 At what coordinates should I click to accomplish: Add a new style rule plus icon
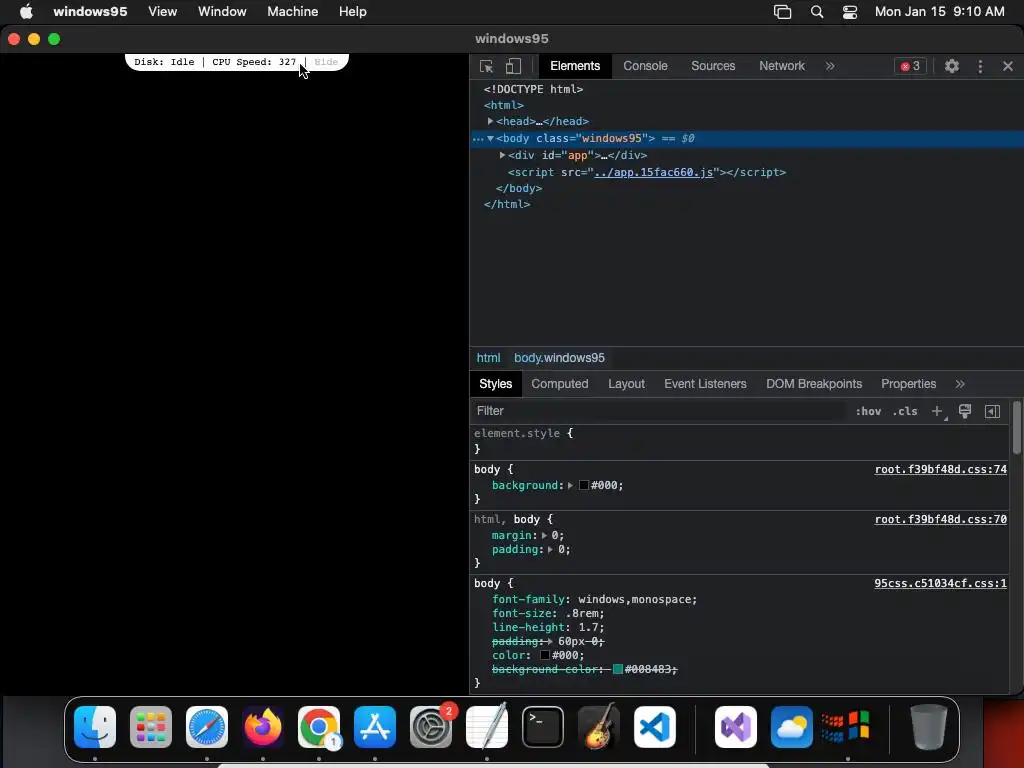(937, 411)
